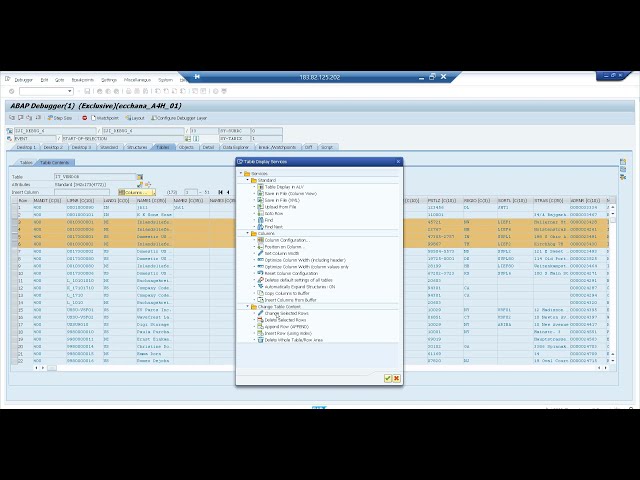
Task: Click the Insert Column input field
Action: click(82, 192)
